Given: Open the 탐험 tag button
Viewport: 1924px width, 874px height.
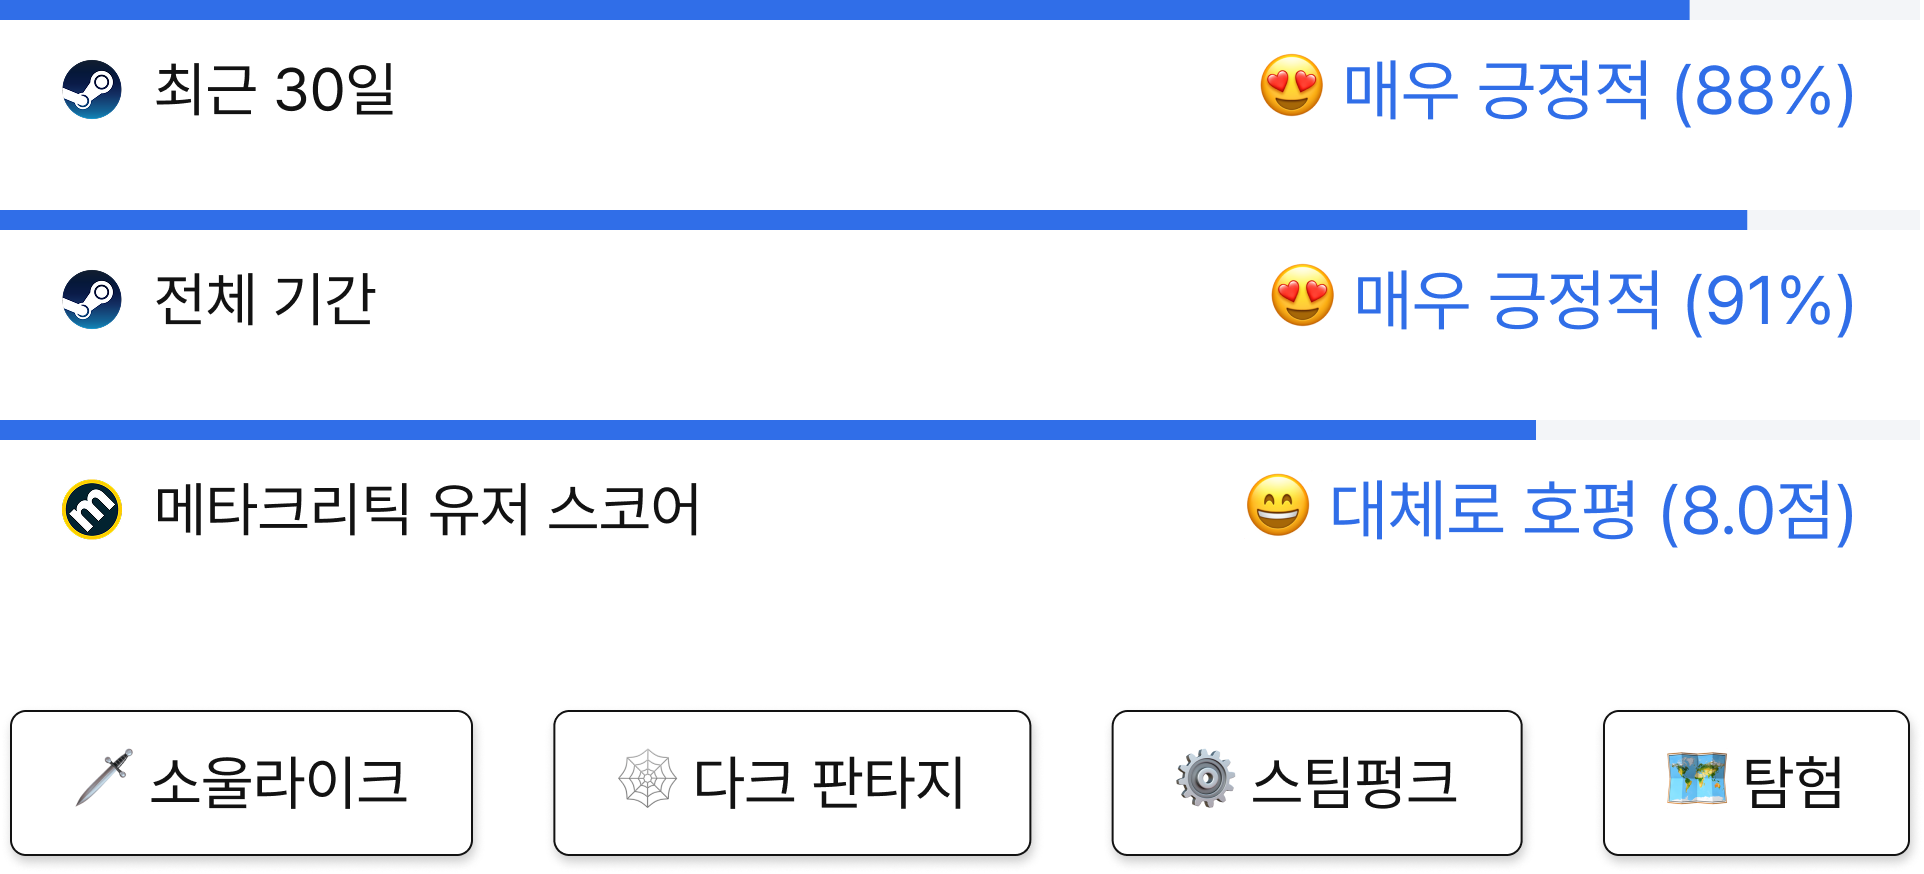Looking at the screenshot, I should pos(1756,783).
